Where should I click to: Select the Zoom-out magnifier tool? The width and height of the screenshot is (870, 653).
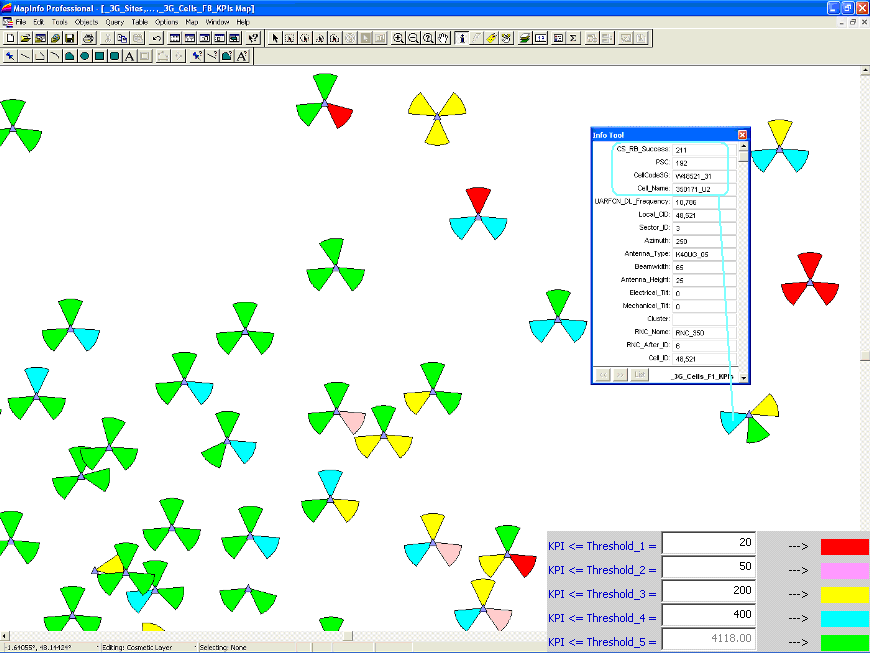coord(413,38)
